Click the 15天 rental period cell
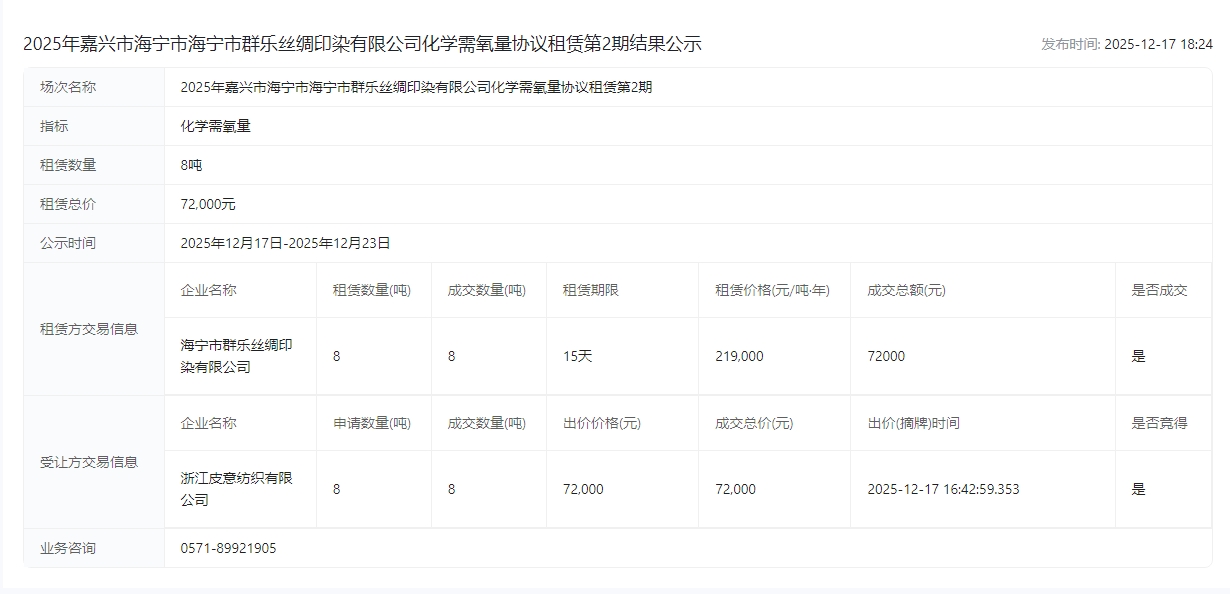Viewport: 1230px width, 594px height. tap(577, 356)
